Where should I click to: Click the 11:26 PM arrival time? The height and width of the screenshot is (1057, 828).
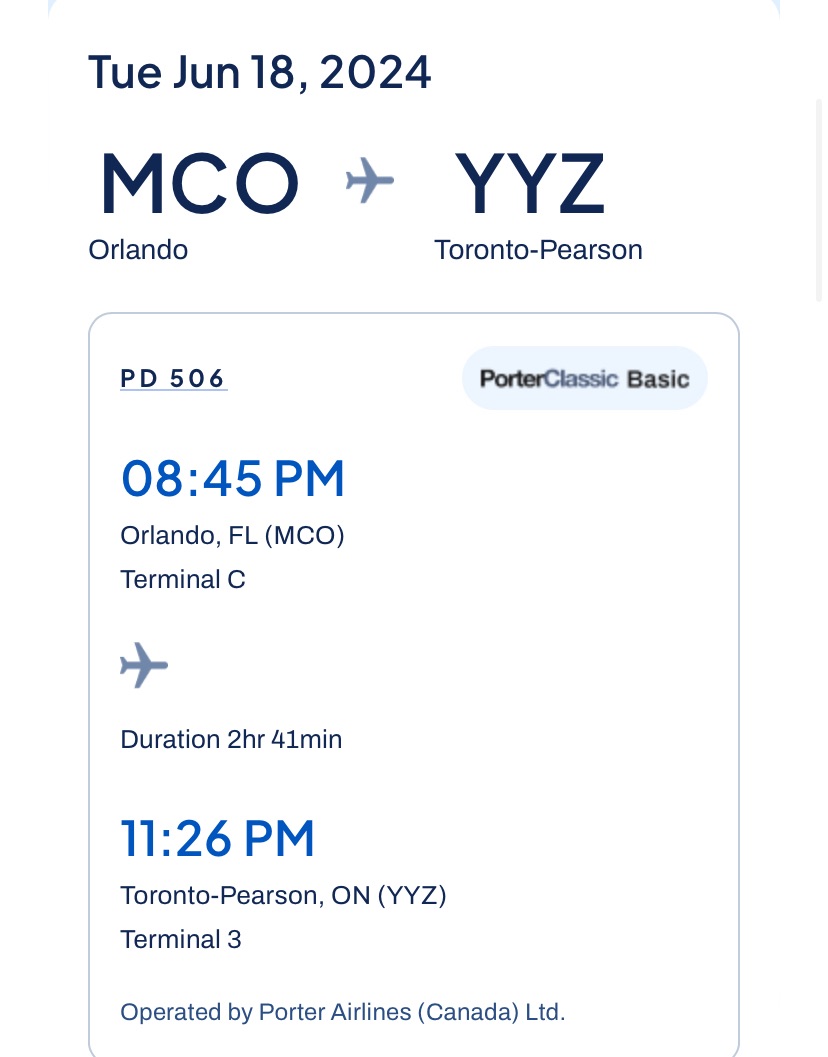point(218,839)
